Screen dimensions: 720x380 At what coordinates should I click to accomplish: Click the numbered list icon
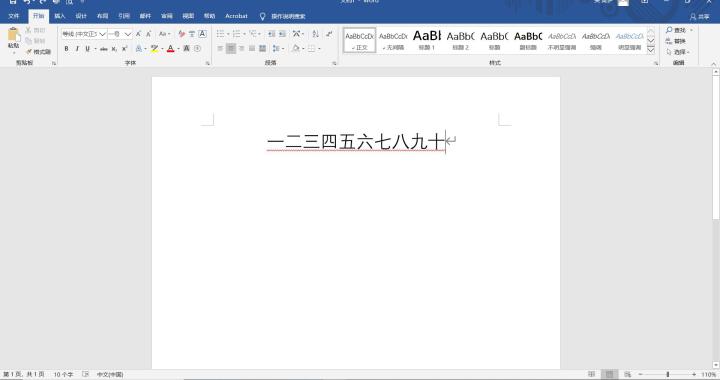click(236, 34)
